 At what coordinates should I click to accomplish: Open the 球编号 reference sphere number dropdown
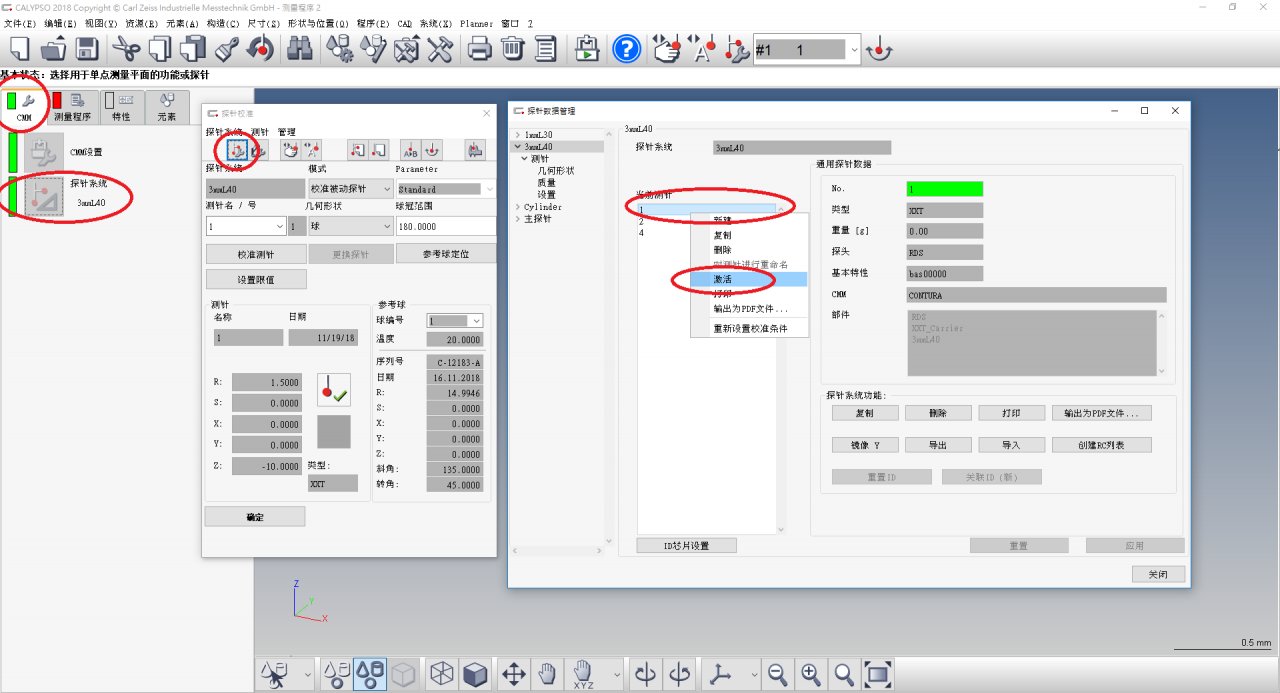pyautogui.click(x=476, y=321)
